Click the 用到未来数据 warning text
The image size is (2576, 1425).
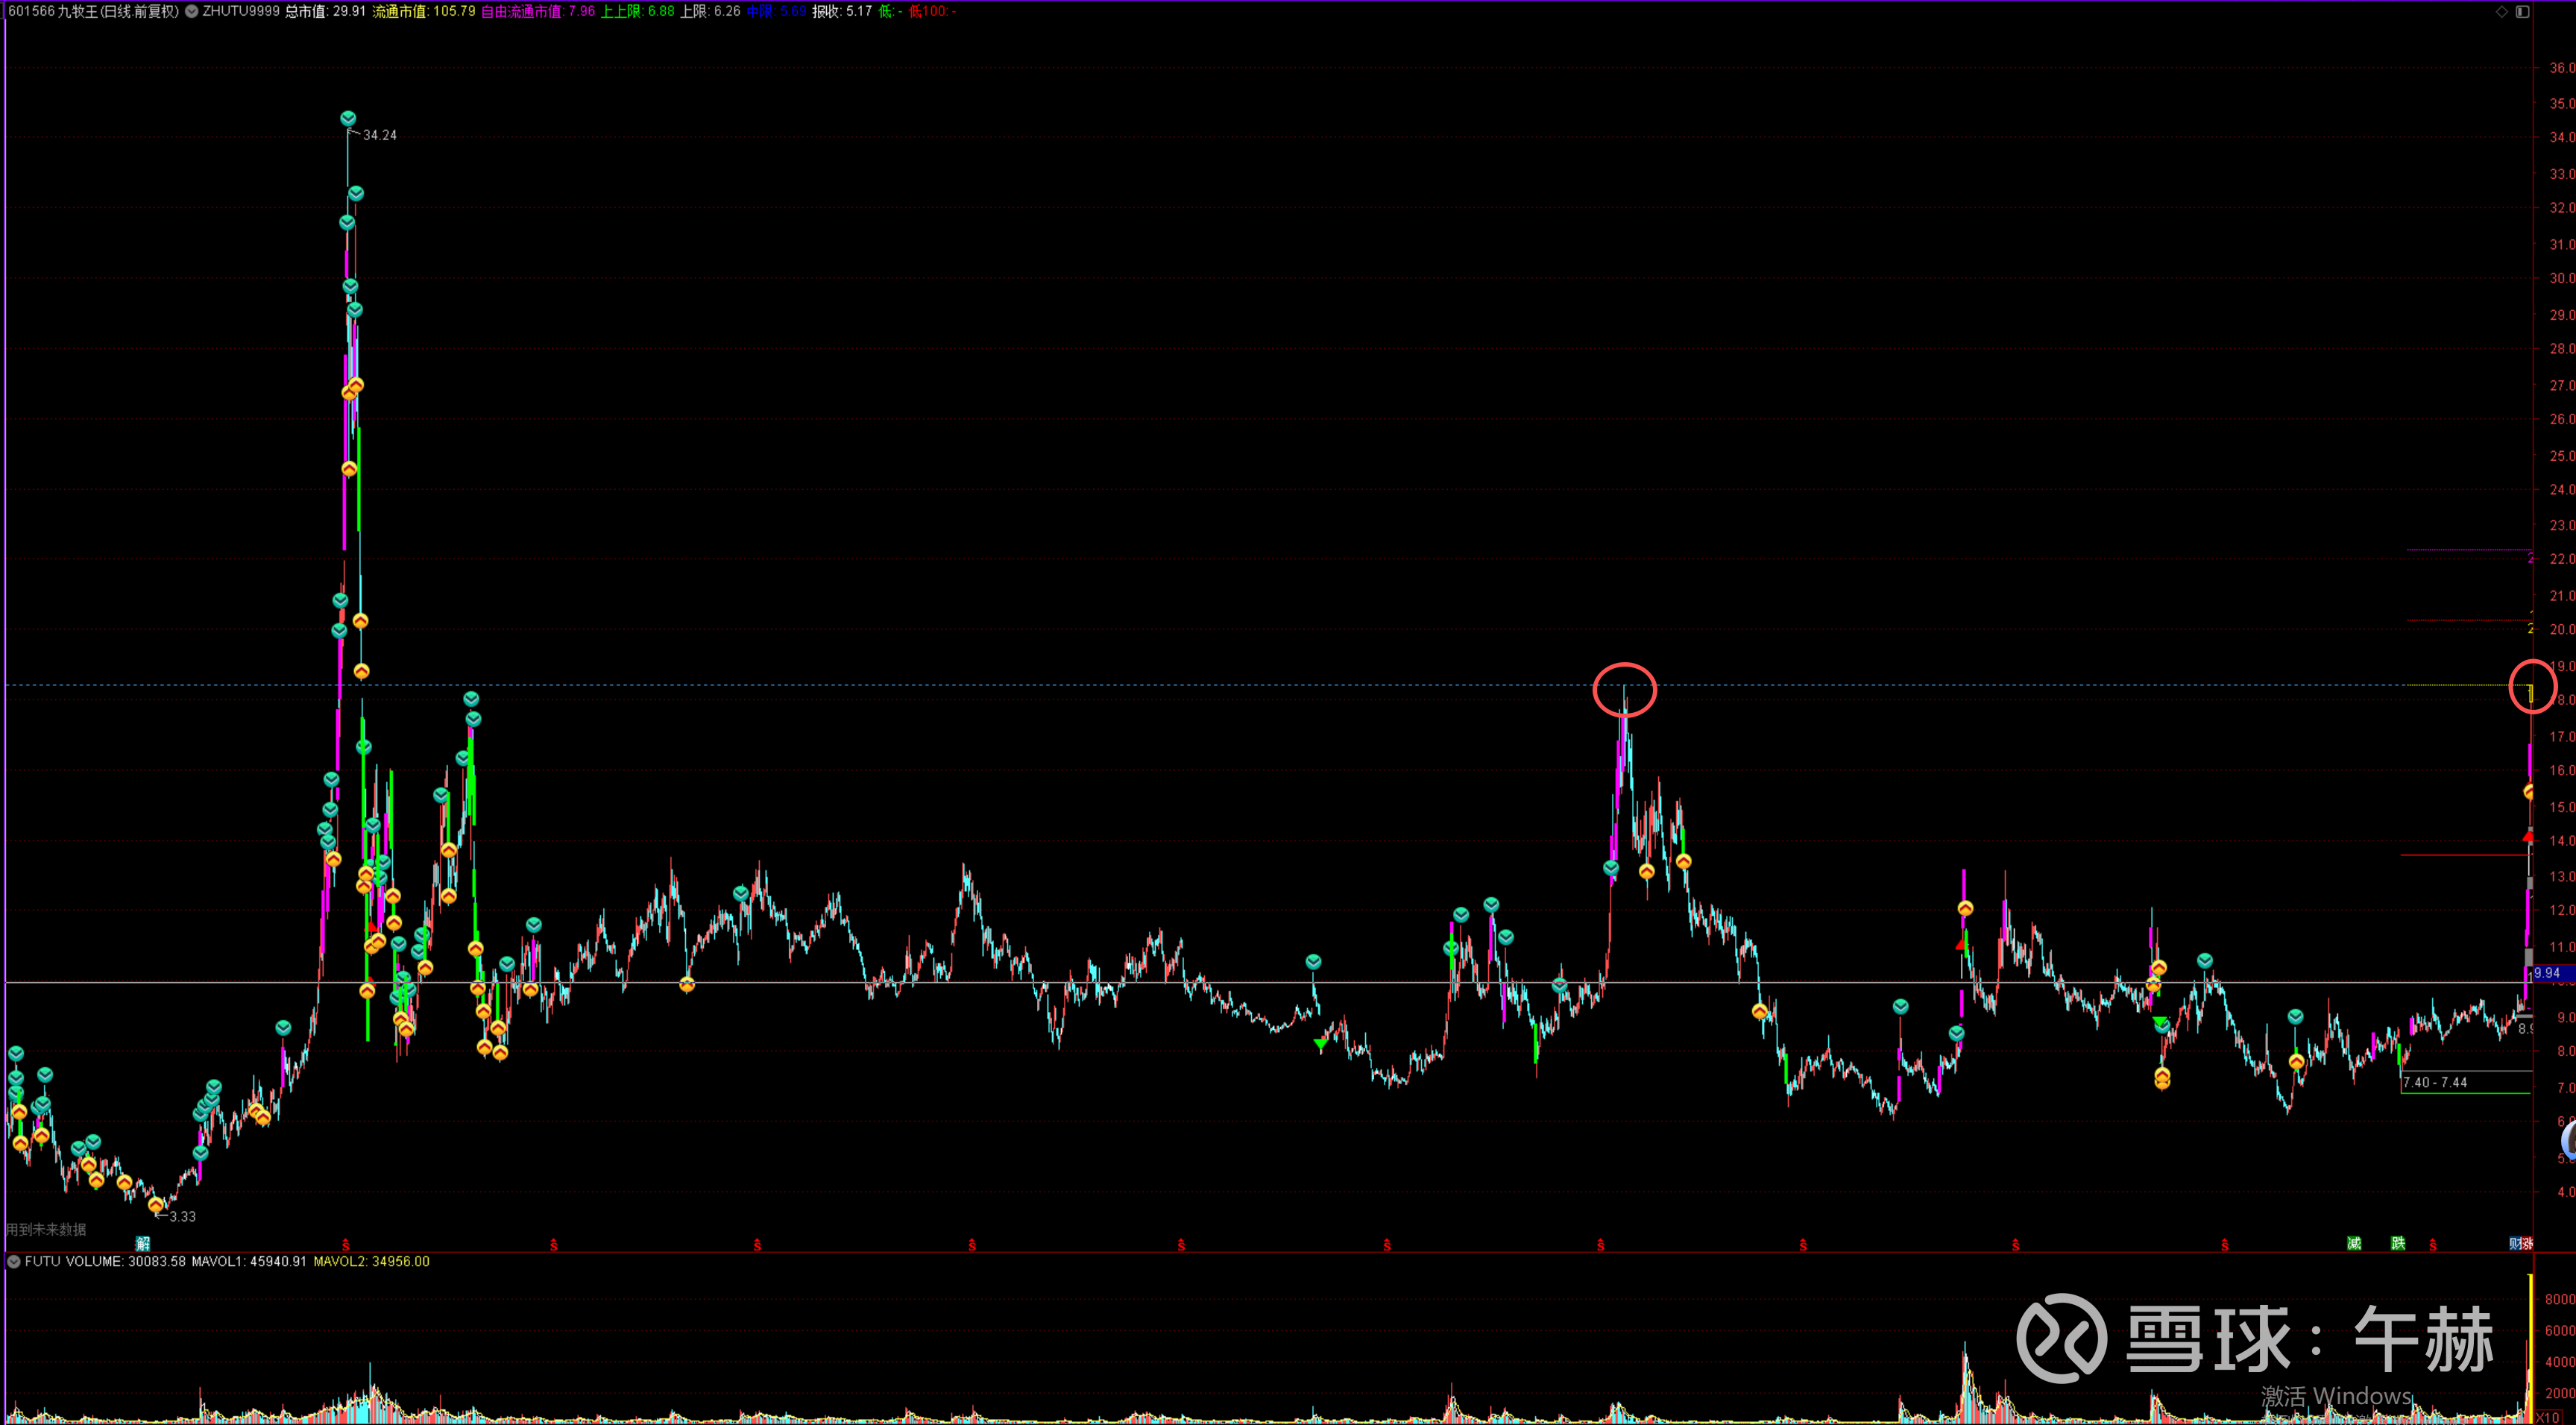(46, 1229)
